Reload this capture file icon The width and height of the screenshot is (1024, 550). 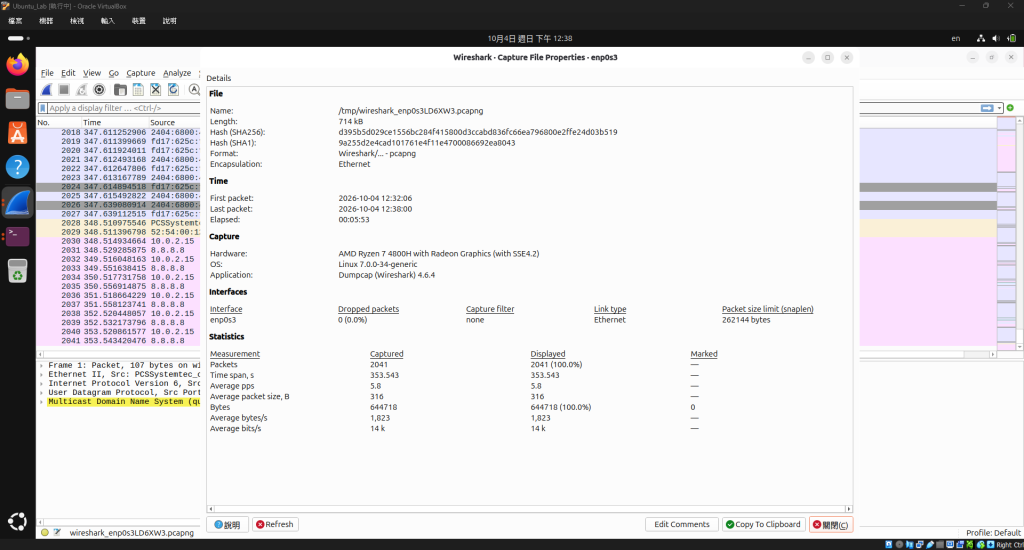[173, 90]
